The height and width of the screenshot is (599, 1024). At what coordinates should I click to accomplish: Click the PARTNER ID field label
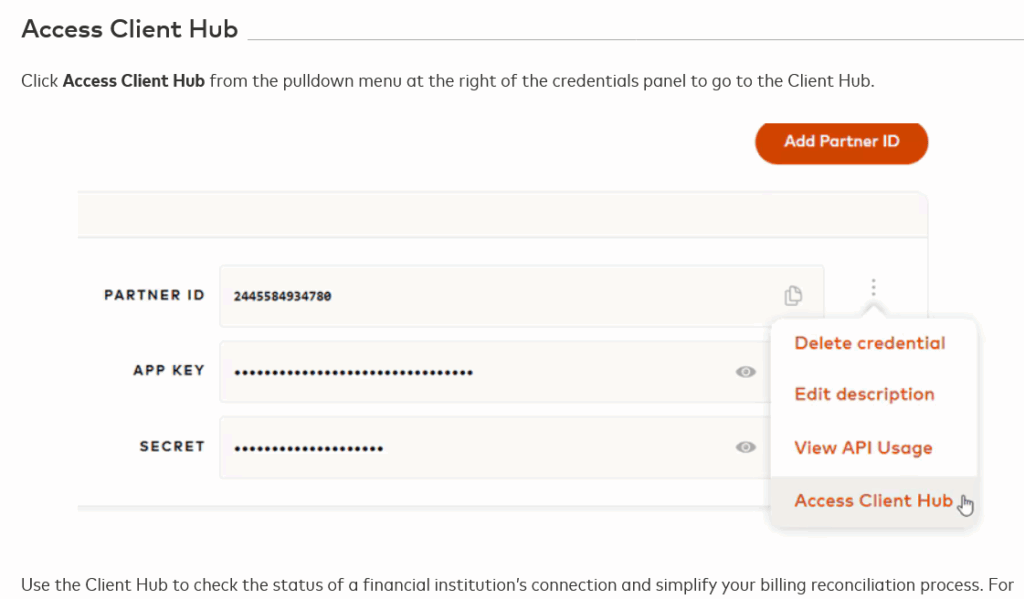[154, 295]
